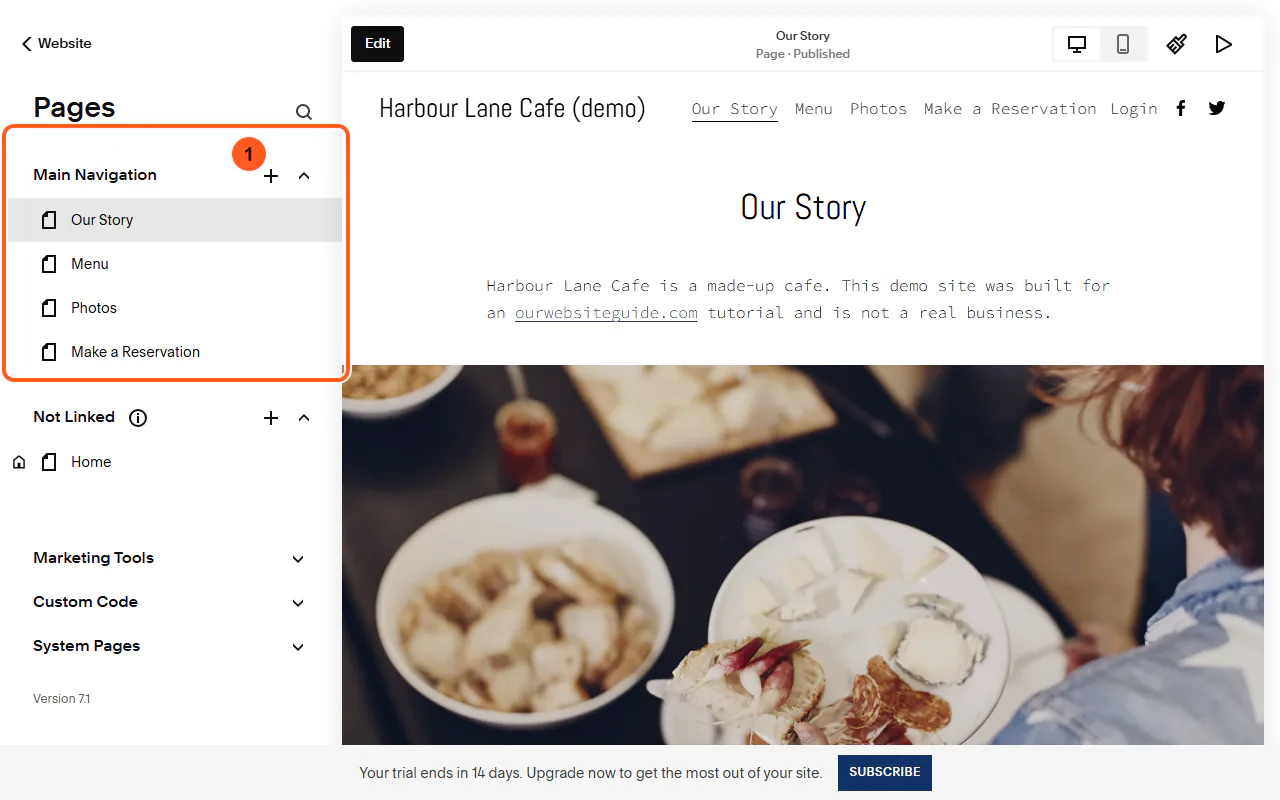Select the Photos page in sidebar
This screenshot has width=1280, height=800.
tap(175, 308)
